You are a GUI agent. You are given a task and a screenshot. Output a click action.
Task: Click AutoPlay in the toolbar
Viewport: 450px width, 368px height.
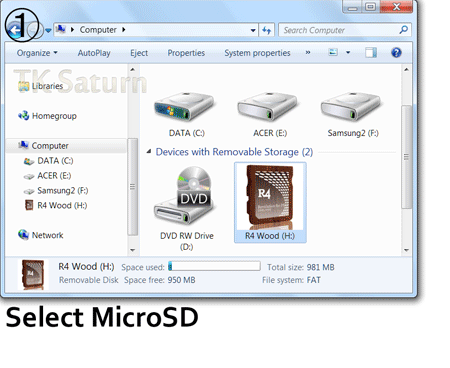(x=94, y=53)
